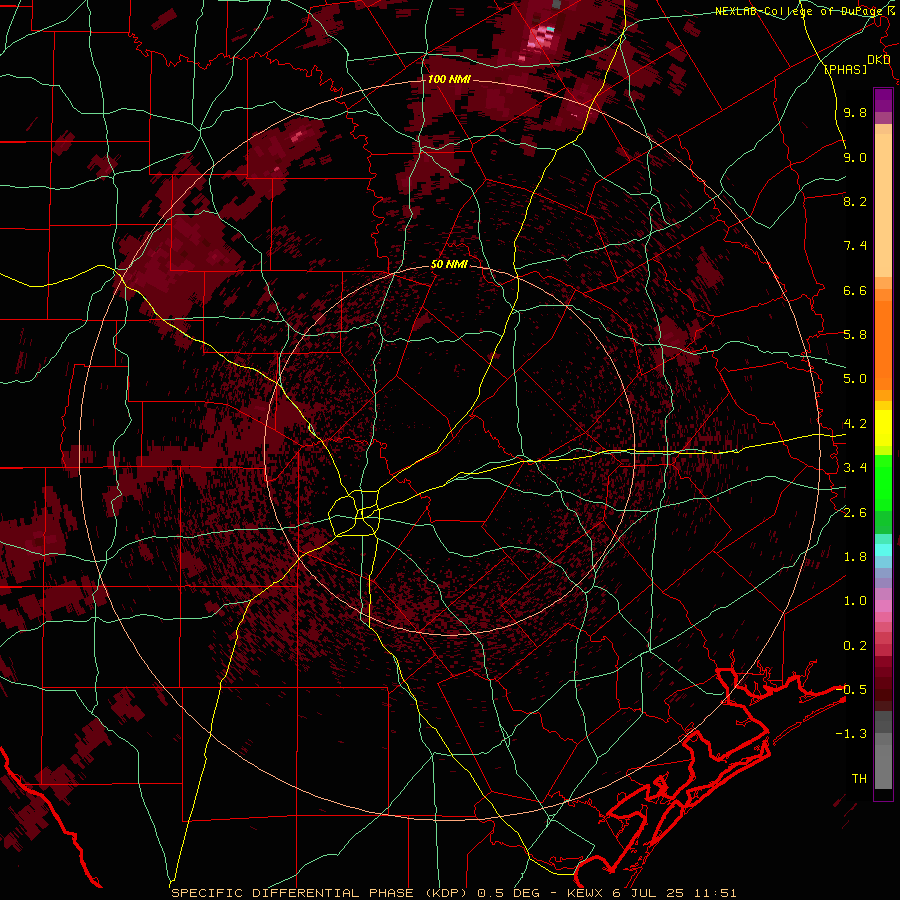Click the 7.4 value on the color scale
Viewport: 900px width, 900px height.
(855, 246)
